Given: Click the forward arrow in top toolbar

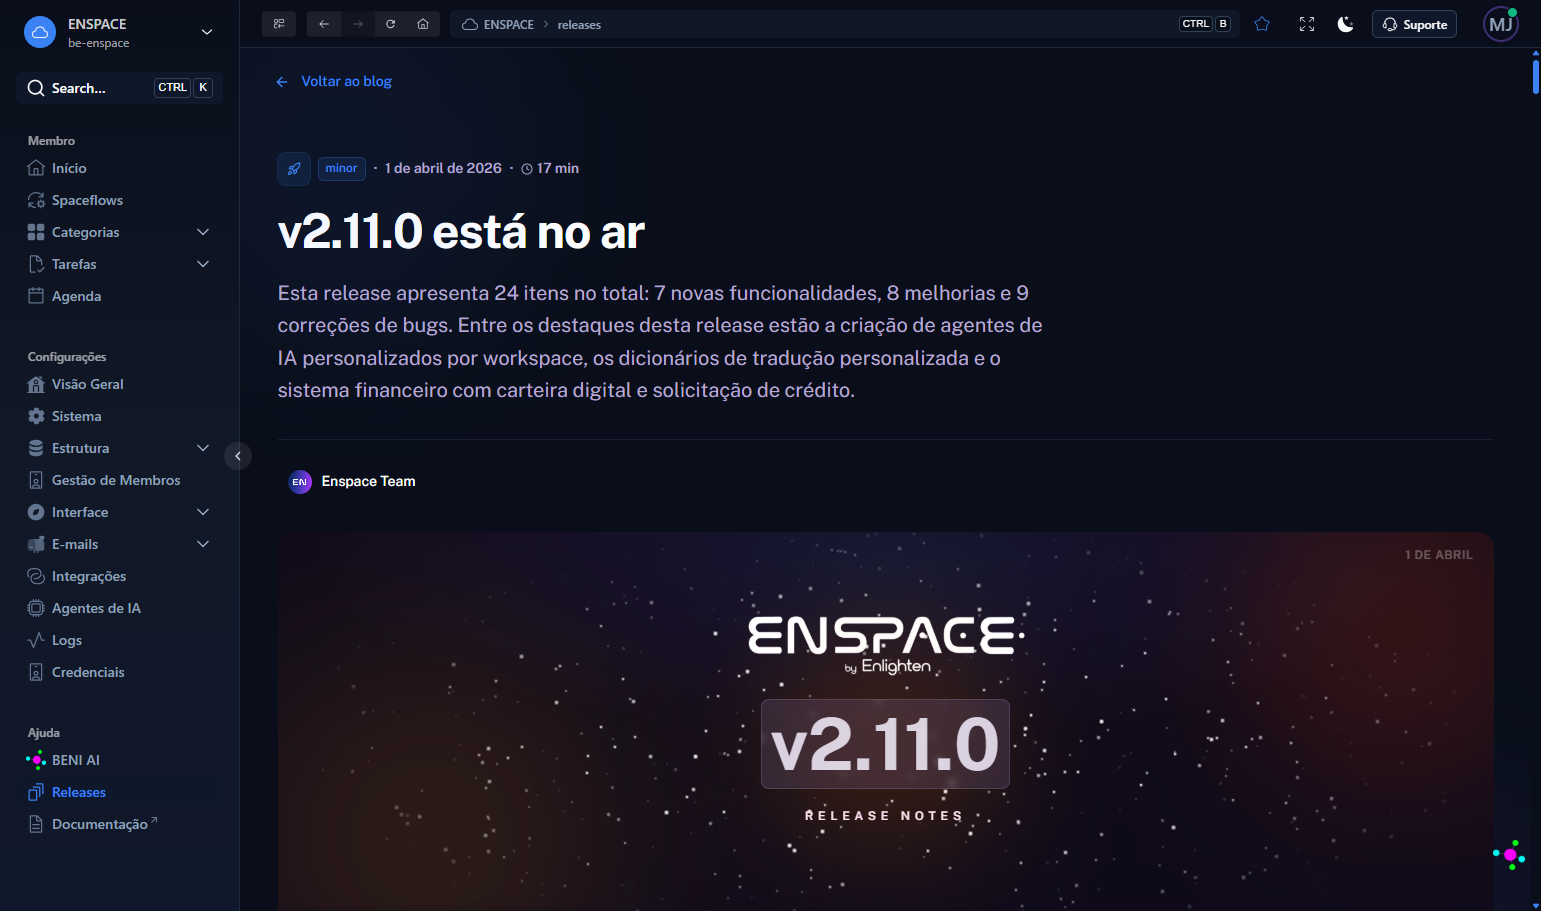Looking at the screenshot, I should pyautogui.click(x=358, y=24).
